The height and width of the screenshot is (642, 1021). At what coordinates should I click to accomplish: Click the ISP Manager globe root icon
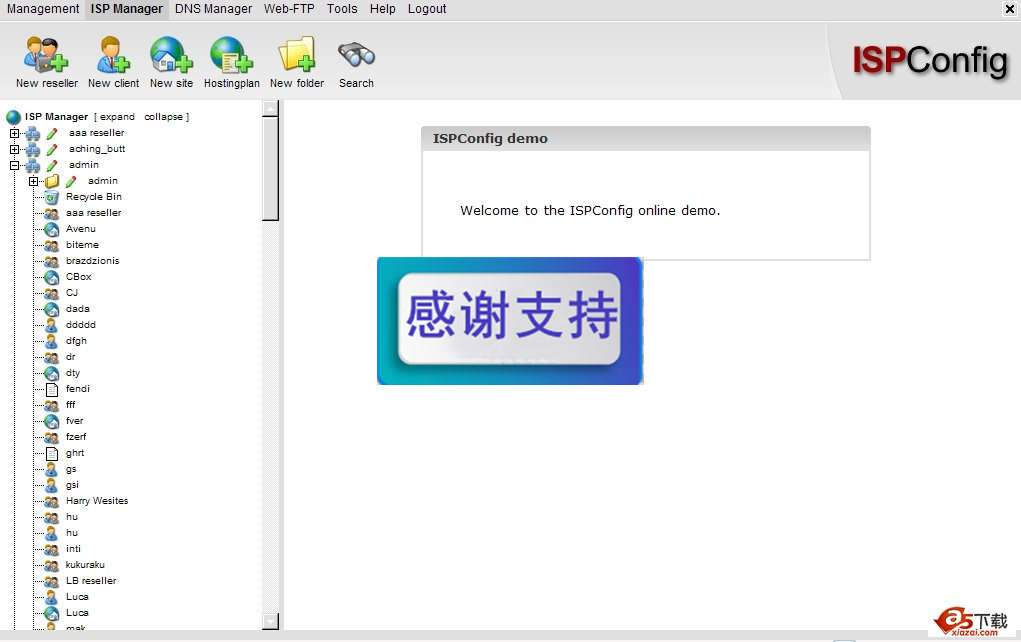tap(14, 117)
